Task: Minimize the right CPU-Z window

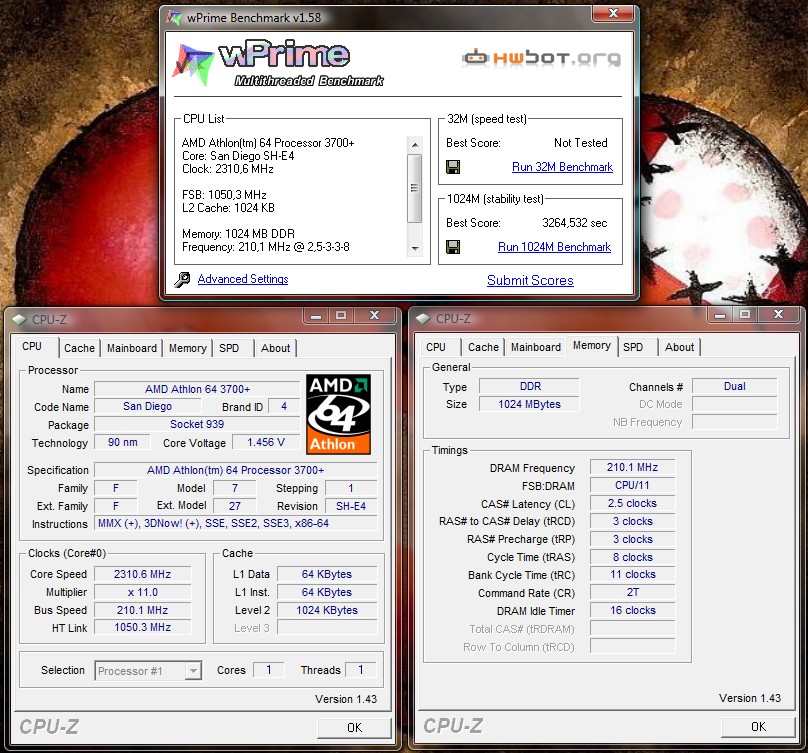Action: (720, 314)
